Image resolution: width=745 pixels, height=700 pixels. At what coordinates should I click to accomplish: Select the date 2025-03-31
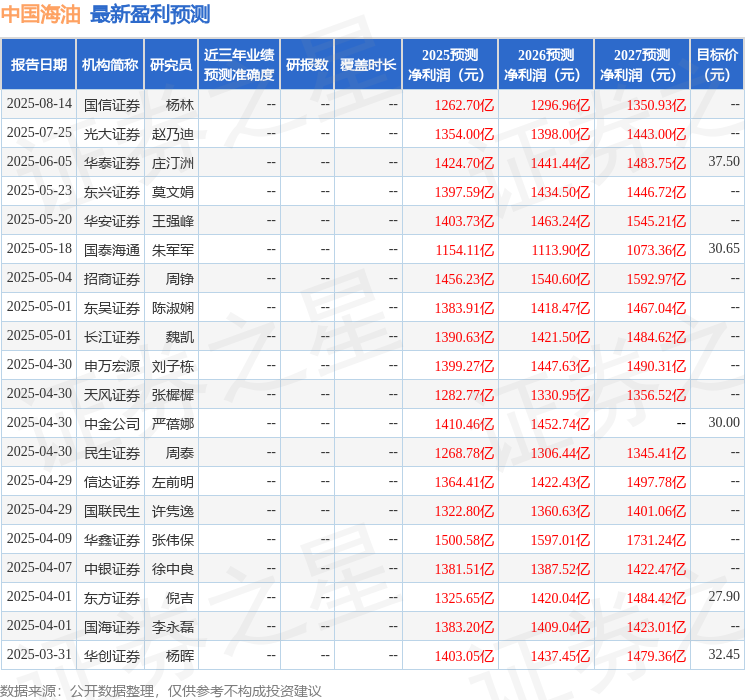pos(39,654)
